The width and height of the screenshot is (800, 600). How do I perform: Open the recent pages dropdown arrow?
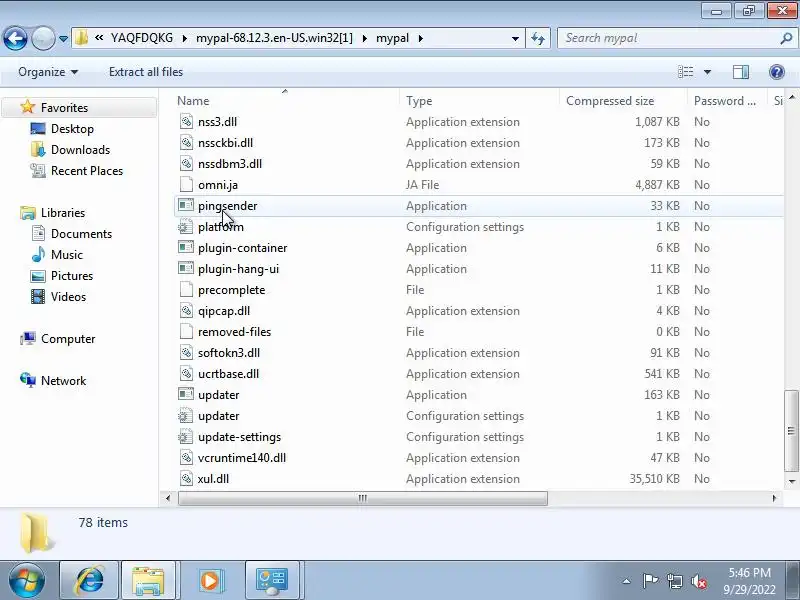point(63,39)
